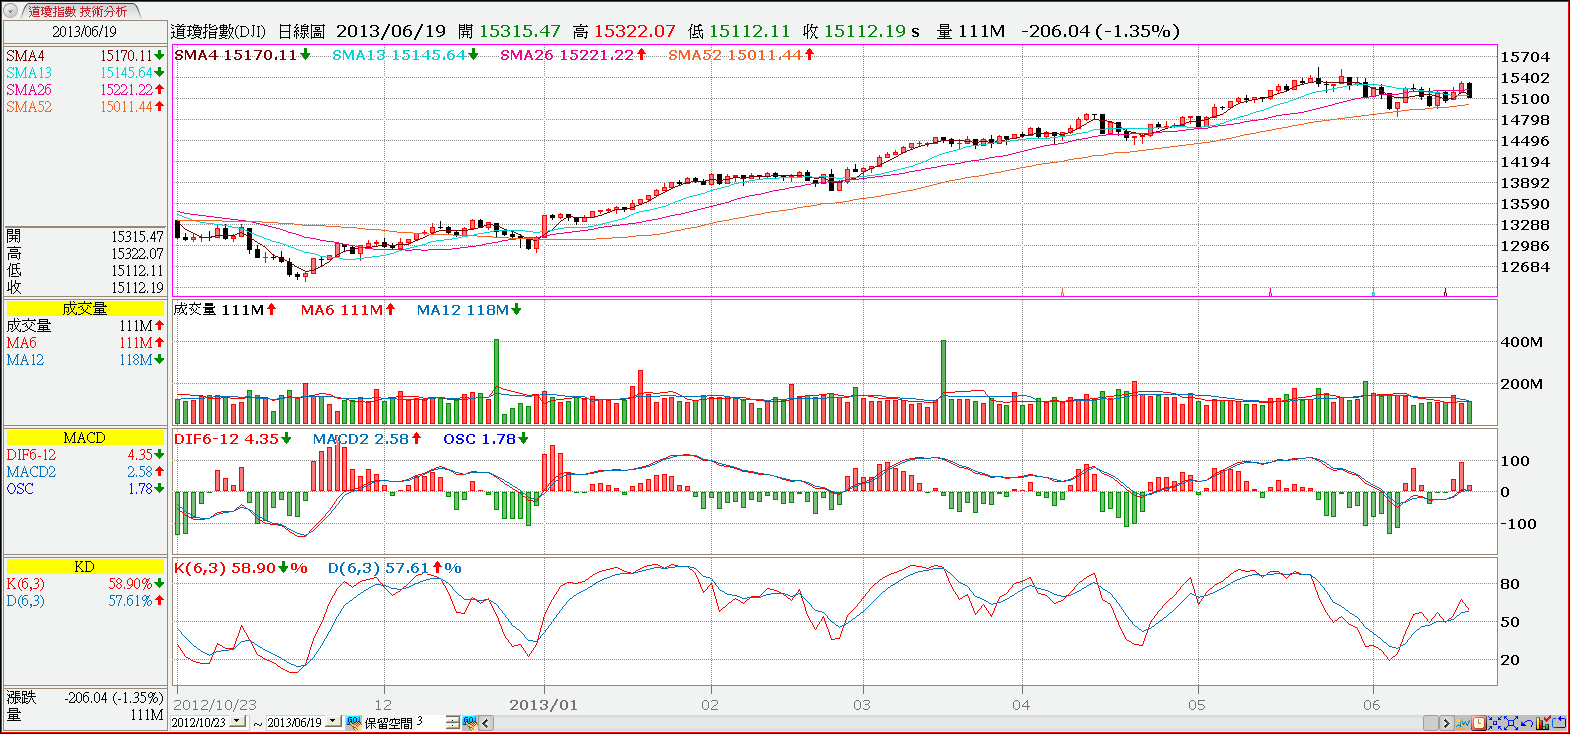
Task: Click the MA6 row in the volume side panel
Action: point(84,343)
